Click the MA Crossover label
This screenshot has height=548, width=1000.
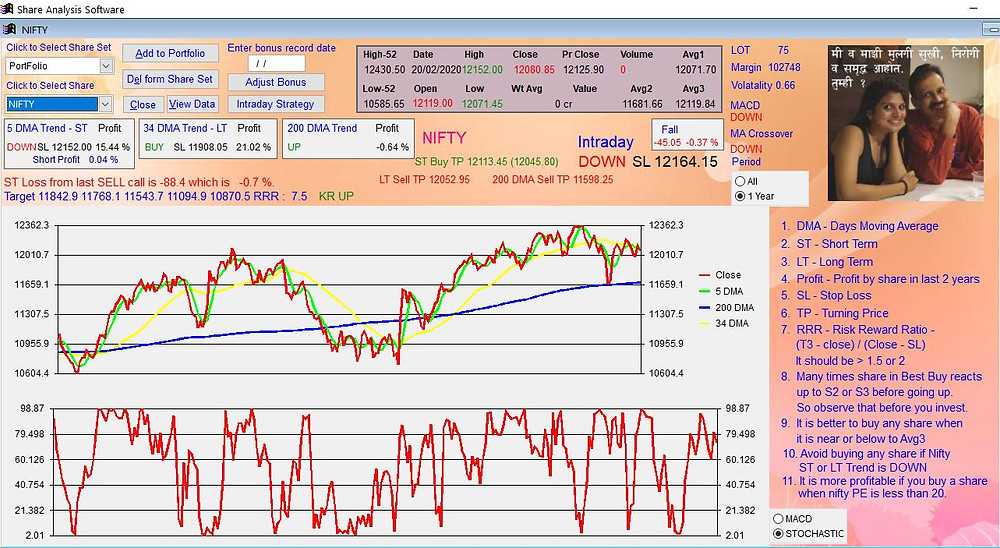coord(761,134)
